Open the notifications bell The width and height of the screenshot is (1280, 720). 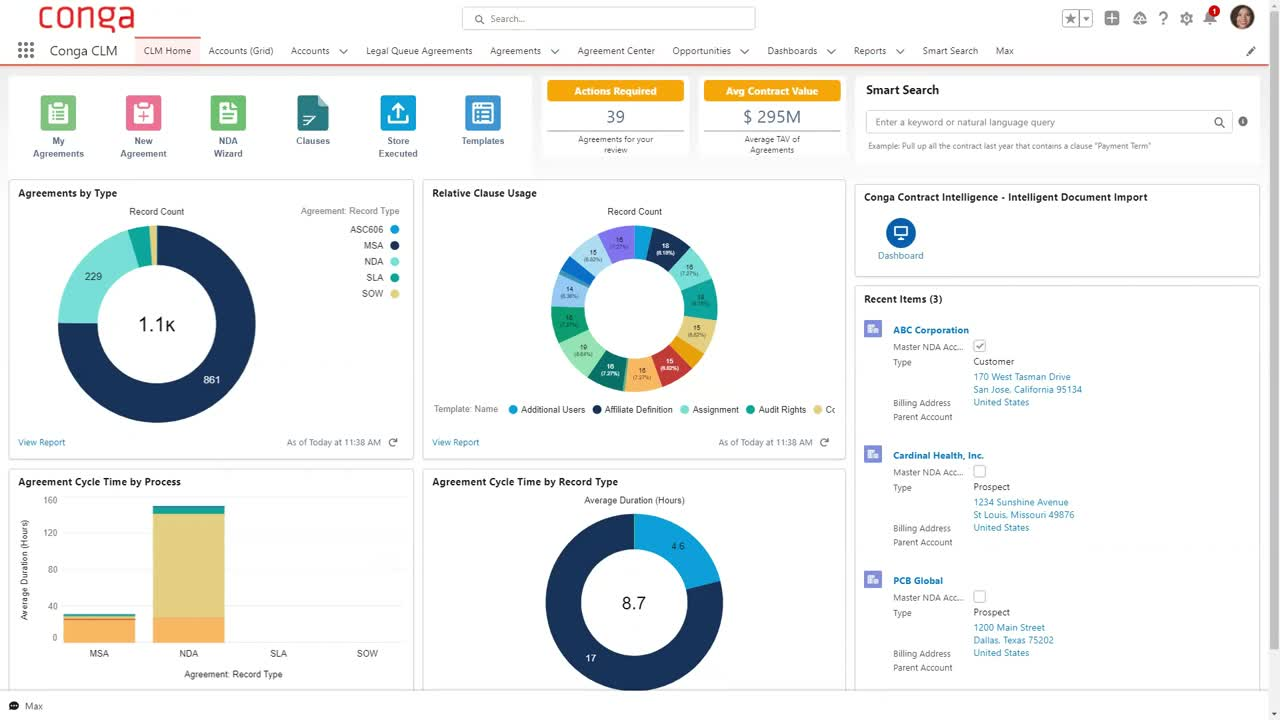(1210, 18)
